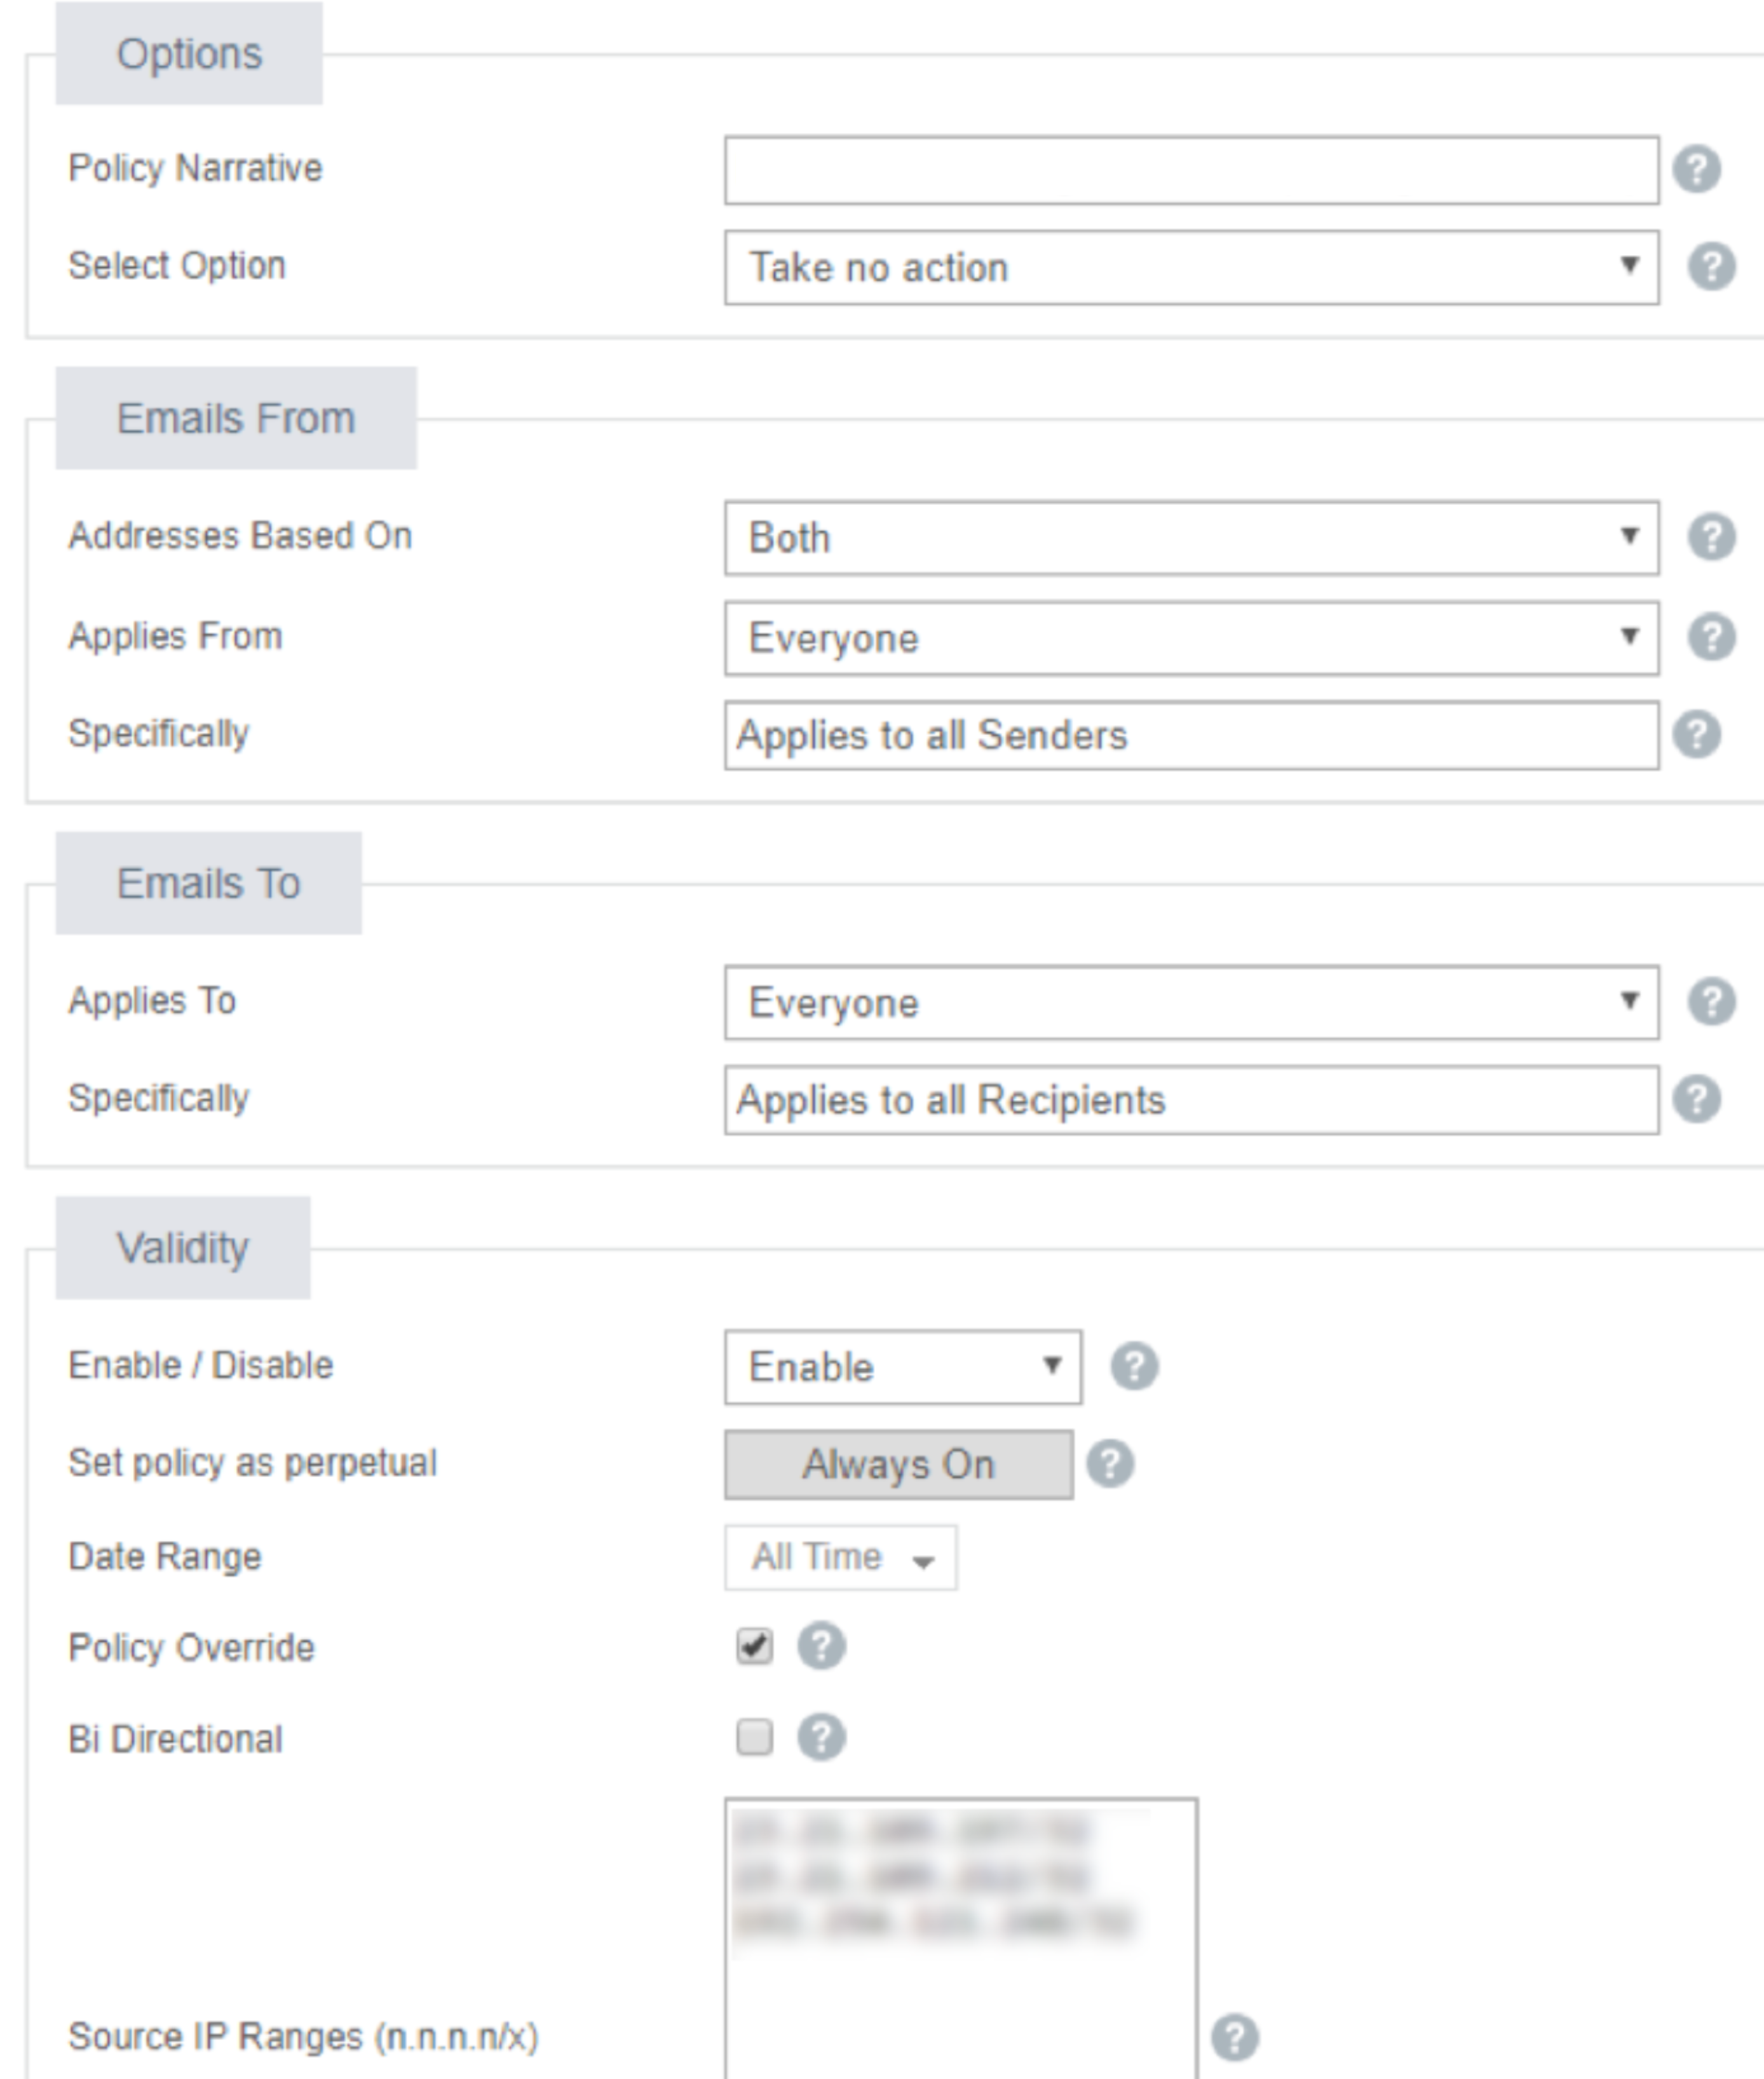Open the Date Range dropdown

tap(840, 1556)
